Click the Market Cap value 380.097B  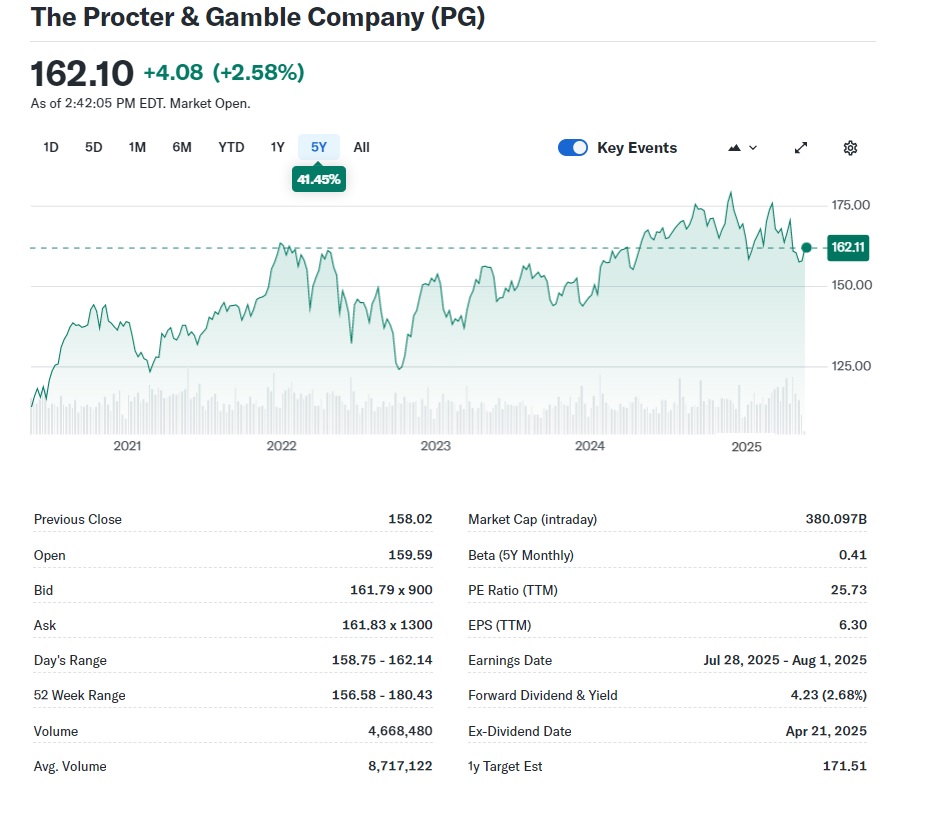point(836,519)
